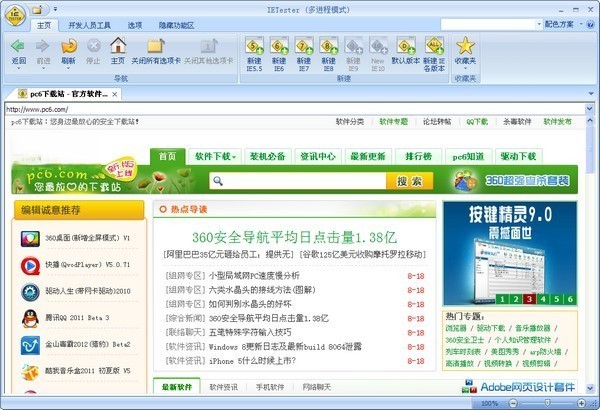Close the pc6 download site tab
Screen dimensions: 600x410
pos(114,94)
